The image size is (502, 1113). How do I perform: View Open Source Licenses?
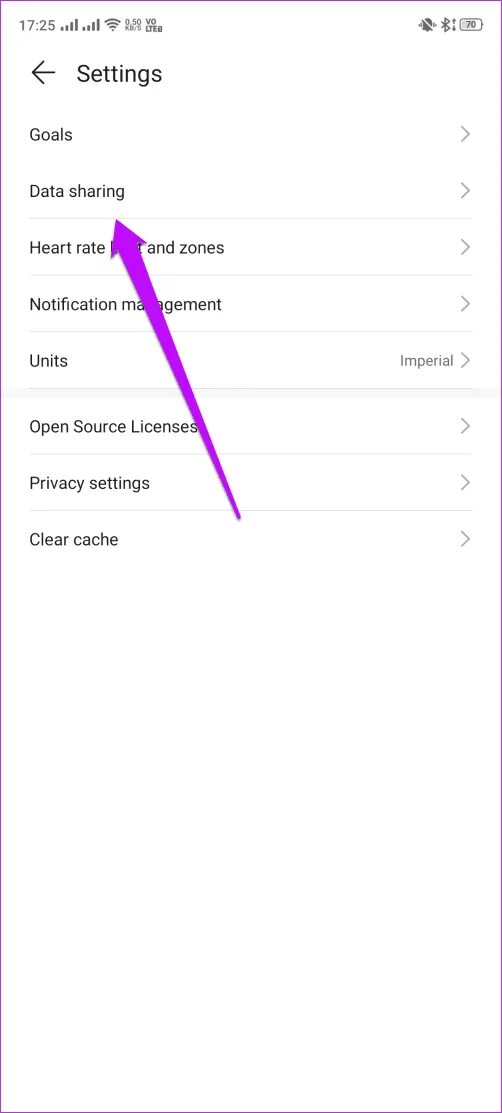point(251,426)
